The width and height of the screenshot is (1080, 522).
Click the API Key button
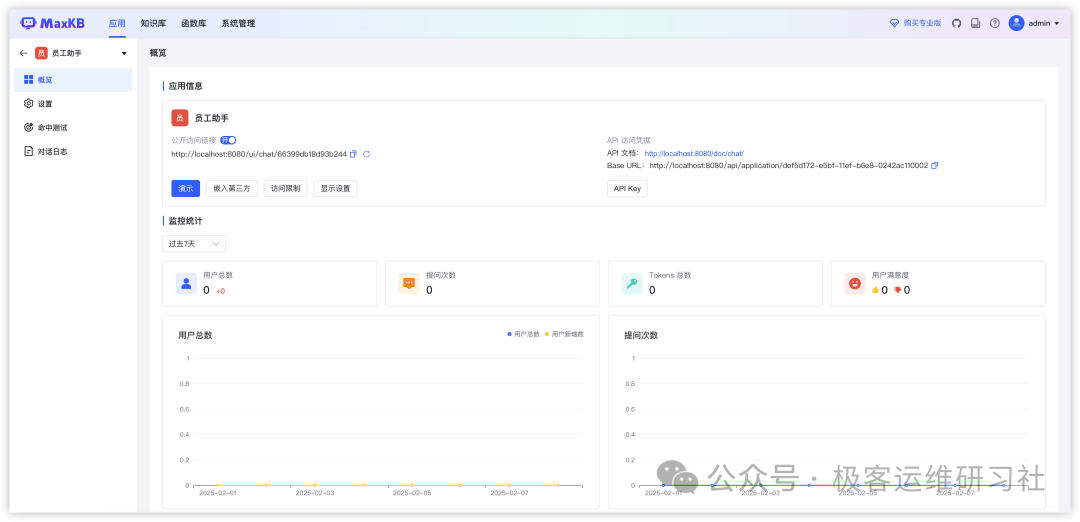[627, 188]
